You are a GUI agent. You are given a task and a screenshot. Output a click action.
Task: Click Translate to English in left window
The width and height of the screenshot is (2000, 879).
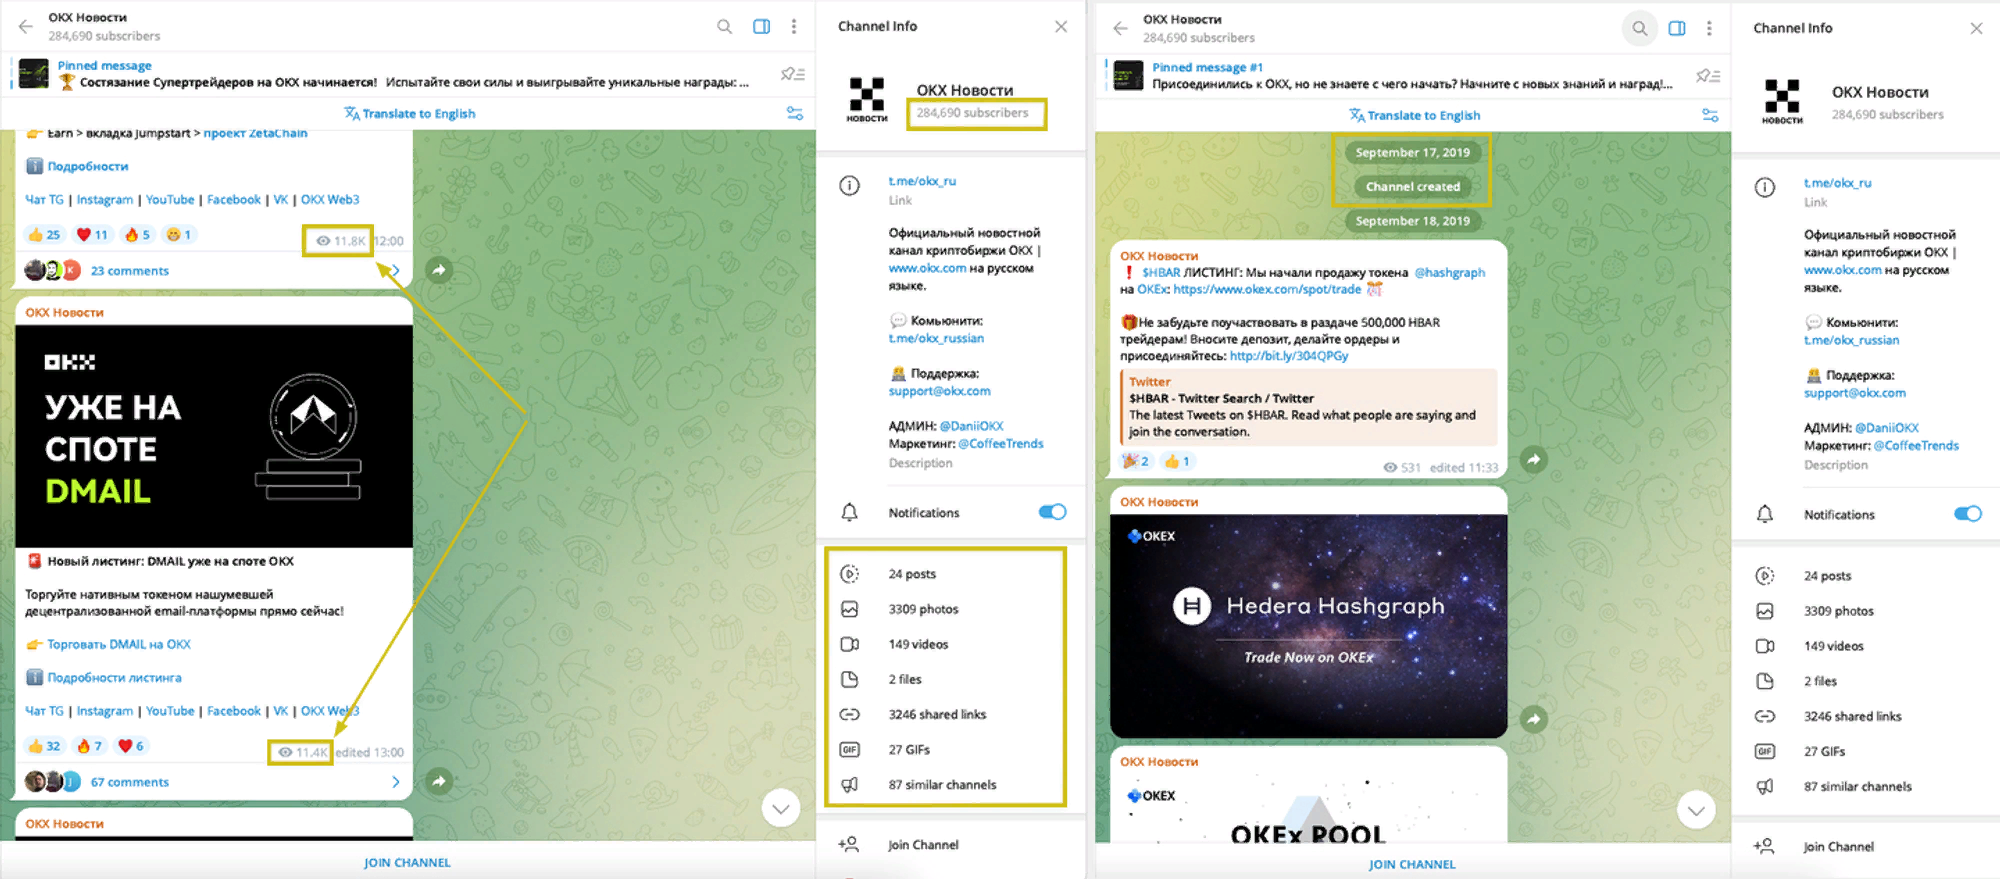(409, 113)
